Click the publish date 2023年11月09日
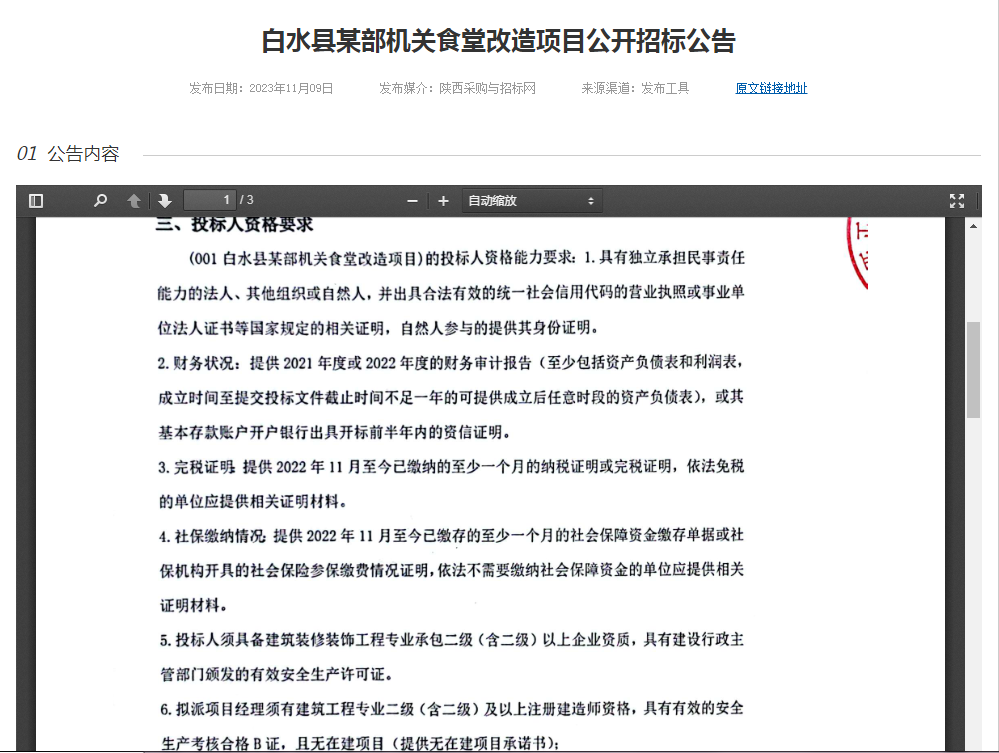This screenshot has width=999, height=753. [291, 88]
